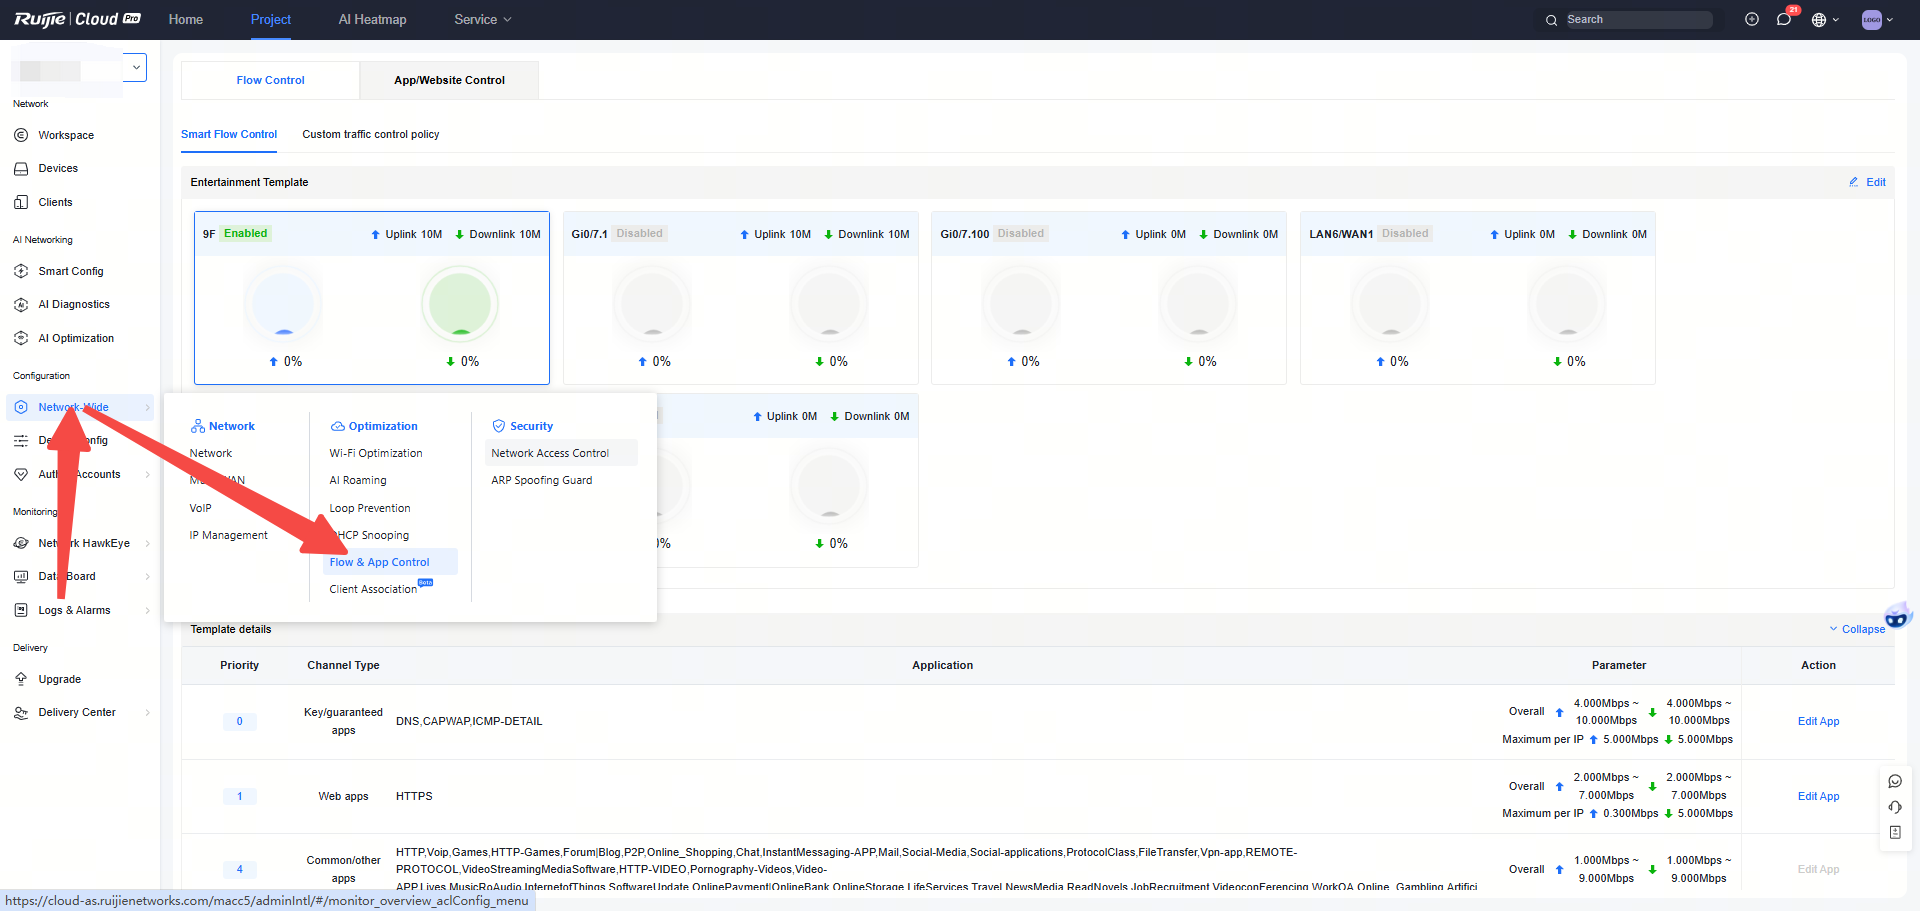Viewport: 1920px width, 911px height.
Task: Click the LAN6/WAN1 Disabled status badge
Action: pos(1405,234)
